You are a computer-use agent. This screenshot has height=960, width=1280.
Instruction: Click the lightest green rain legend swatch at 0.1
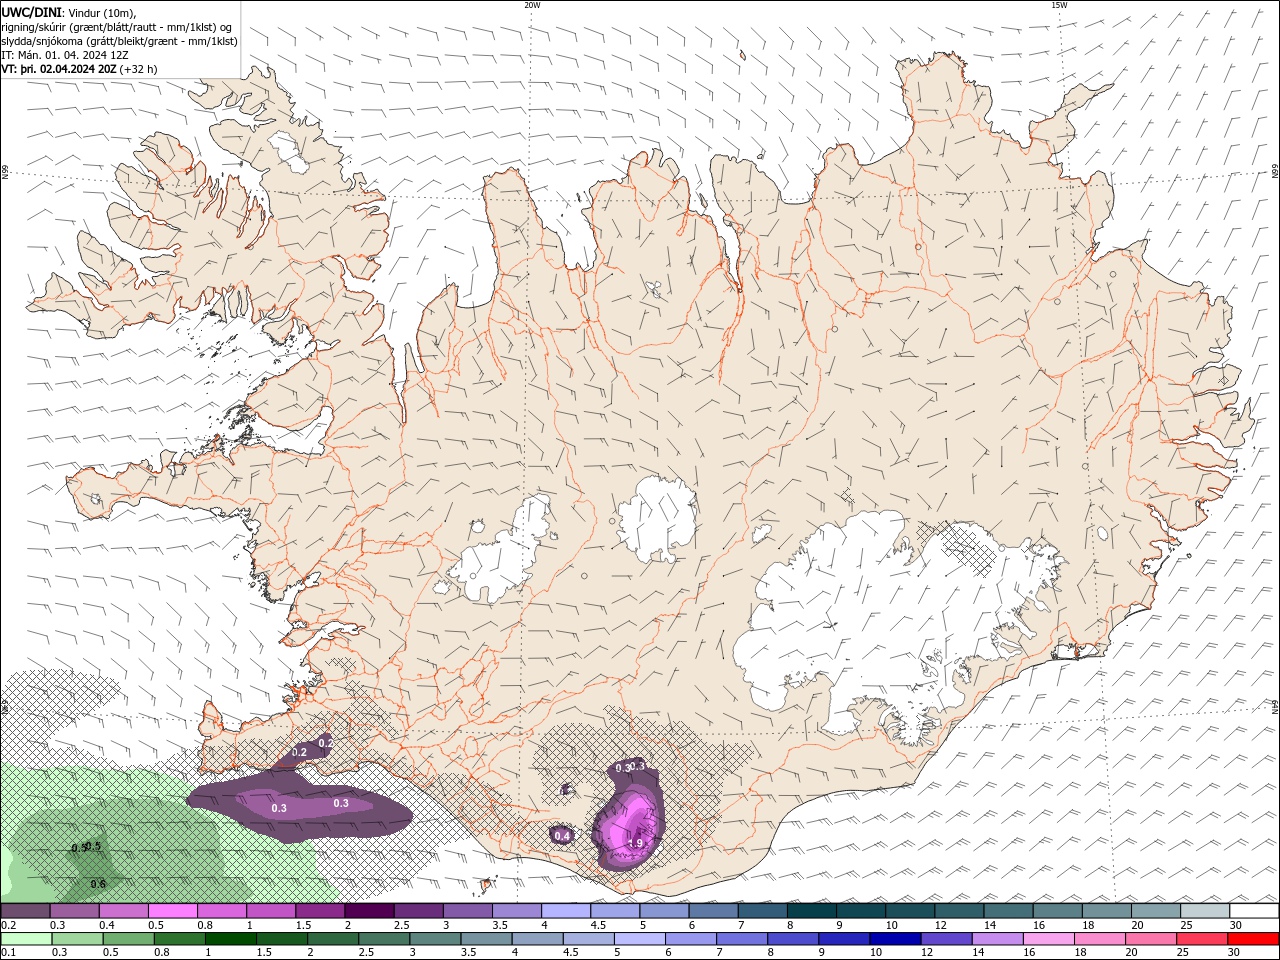click(26, 939)
